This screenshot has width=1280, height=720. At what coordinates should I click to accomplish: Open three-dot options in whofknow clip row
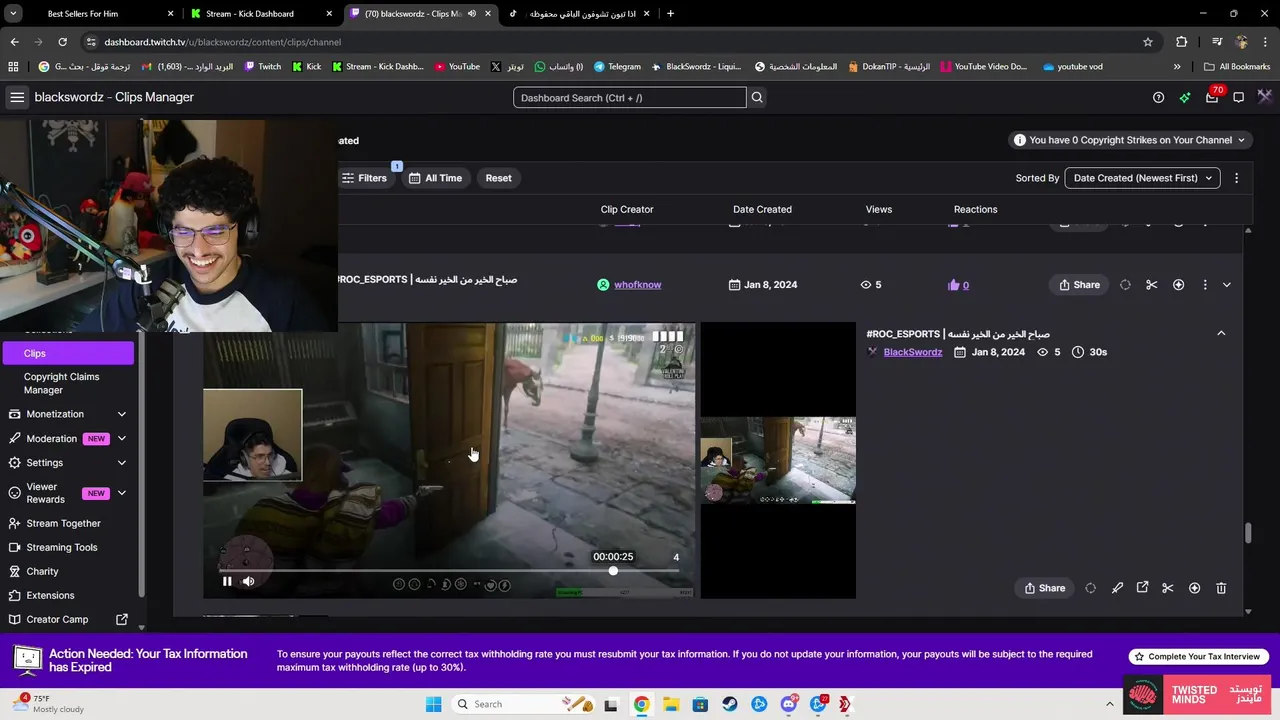(1204, 285)
